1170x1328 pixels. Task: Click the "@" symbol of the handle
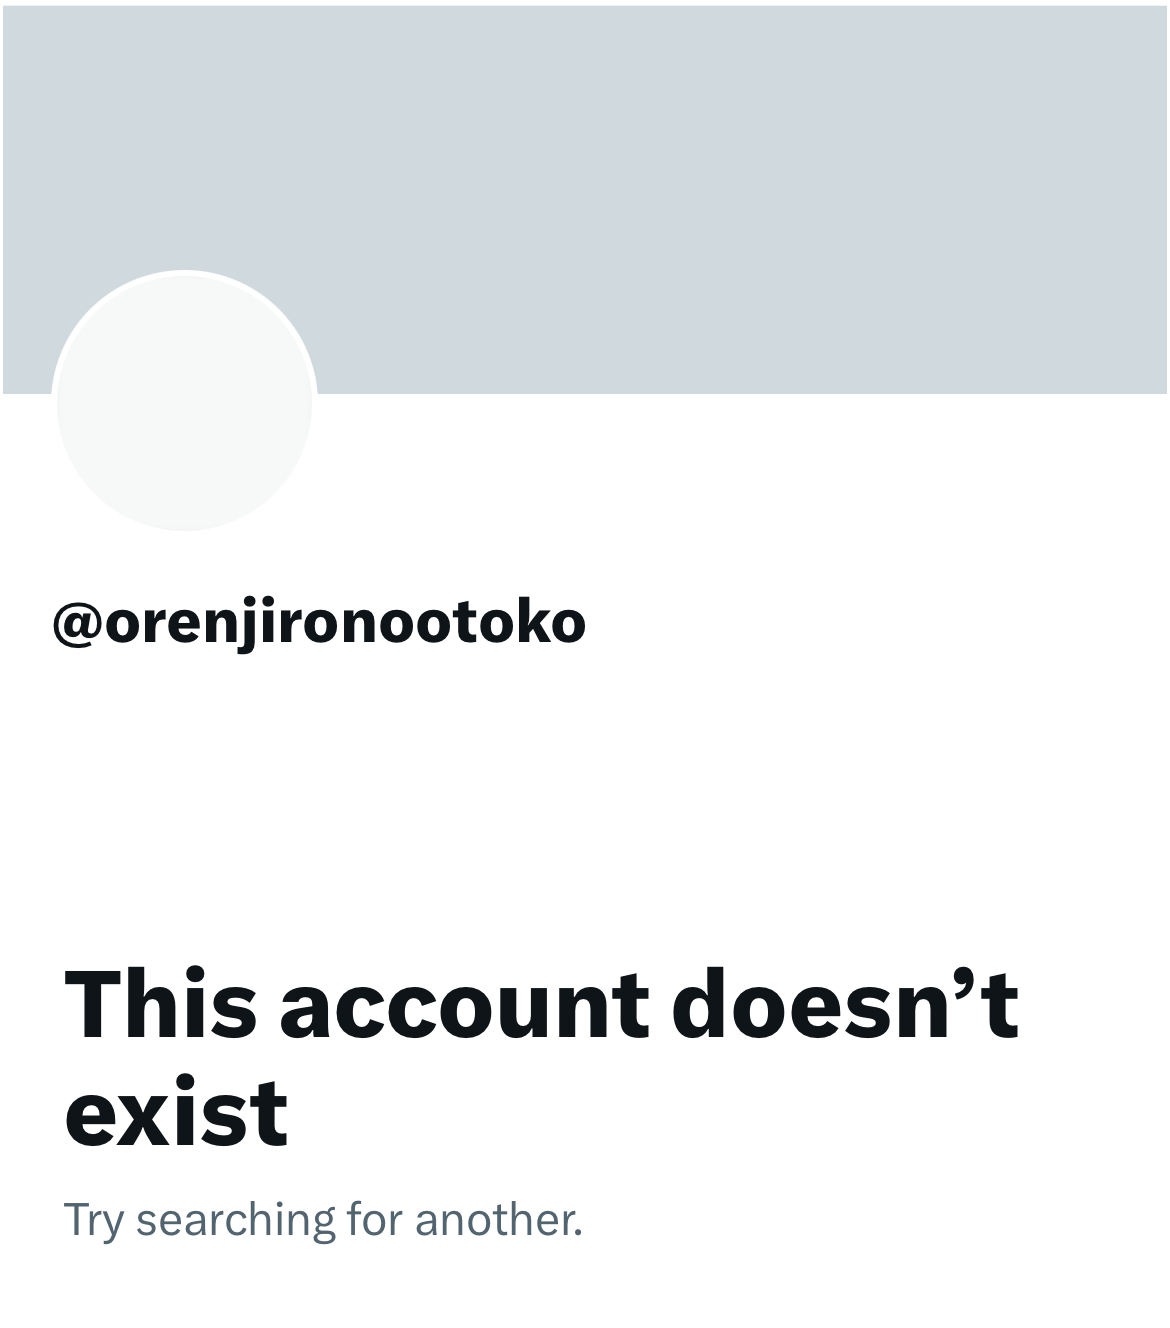point(77,624)
